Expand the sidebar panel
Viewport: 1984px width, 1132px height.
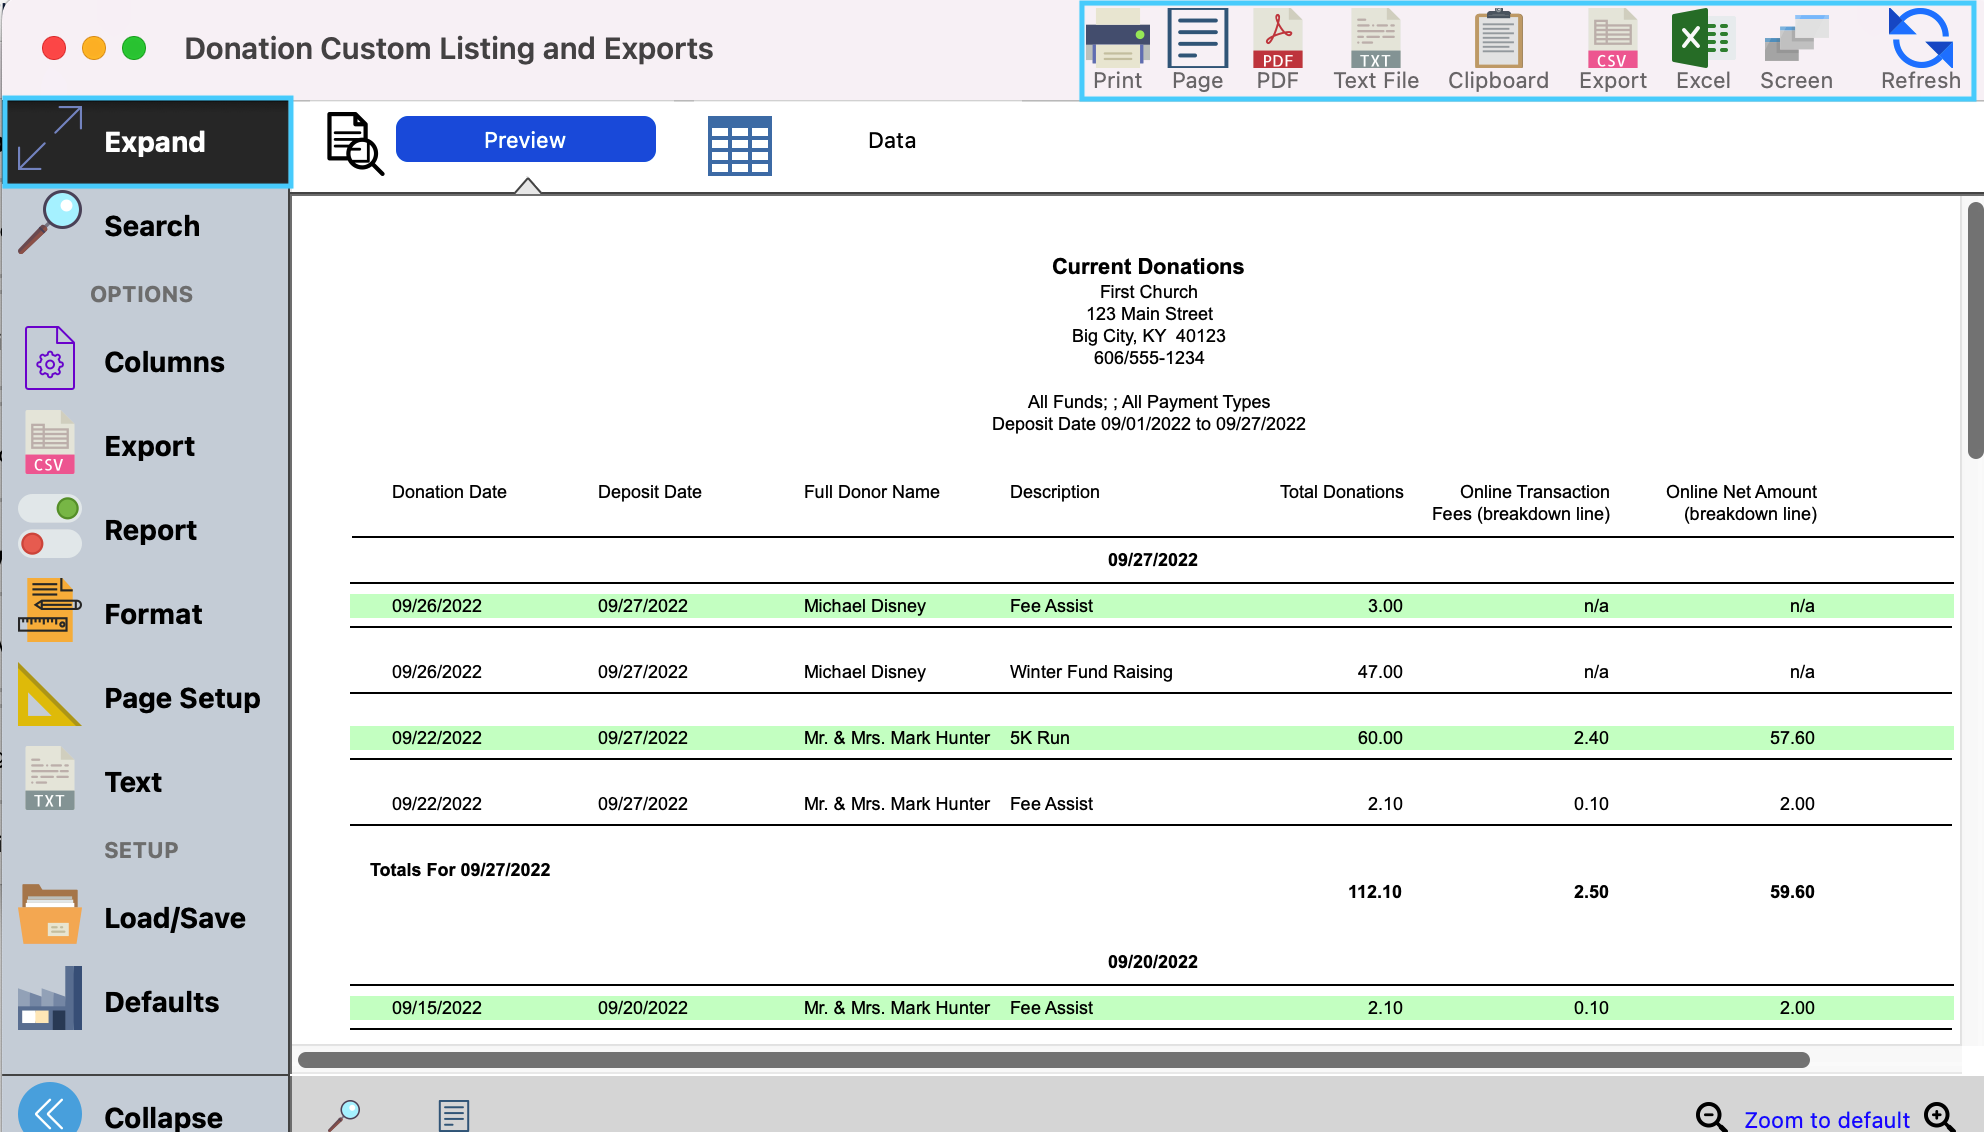pyautogui.click(x=148, y=142)
